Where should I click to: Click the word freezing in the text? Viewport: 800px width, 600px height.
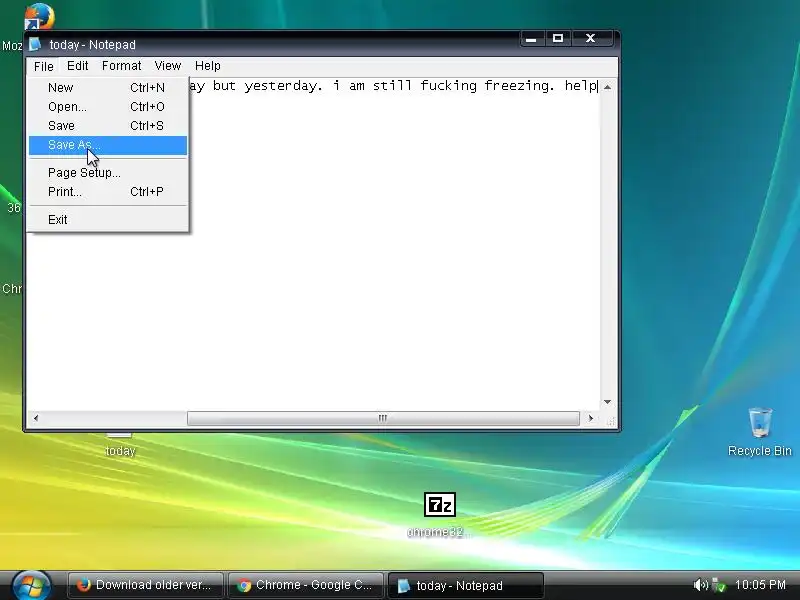pyautogui.click(x=519, y=86)
